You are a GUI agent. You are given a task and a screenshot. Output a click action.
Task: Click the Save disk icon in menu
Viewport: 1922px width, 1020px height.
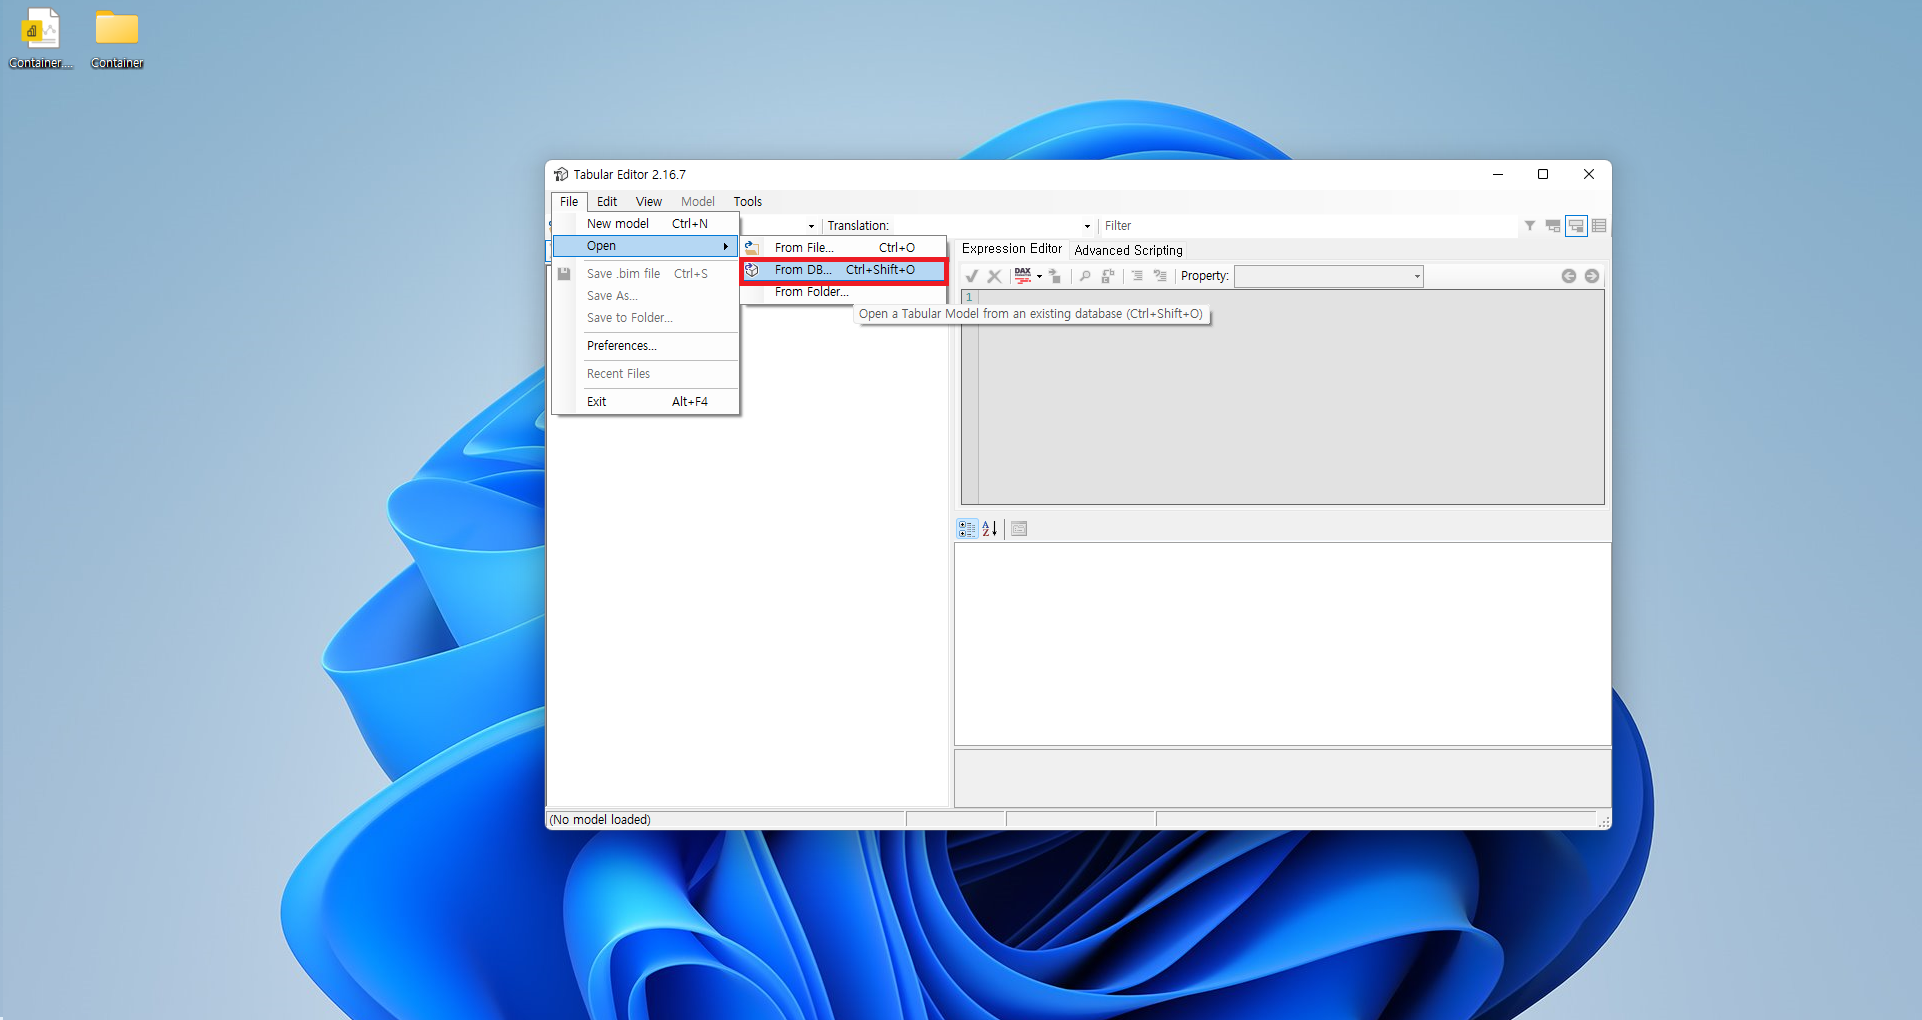564,273
